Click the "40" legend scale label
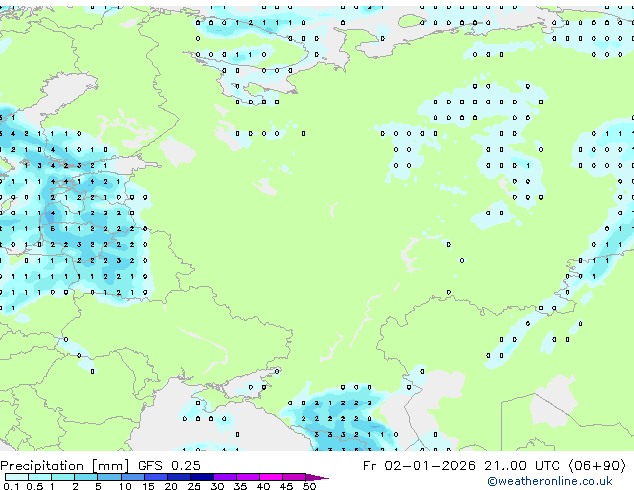 [x=263, y=486]
